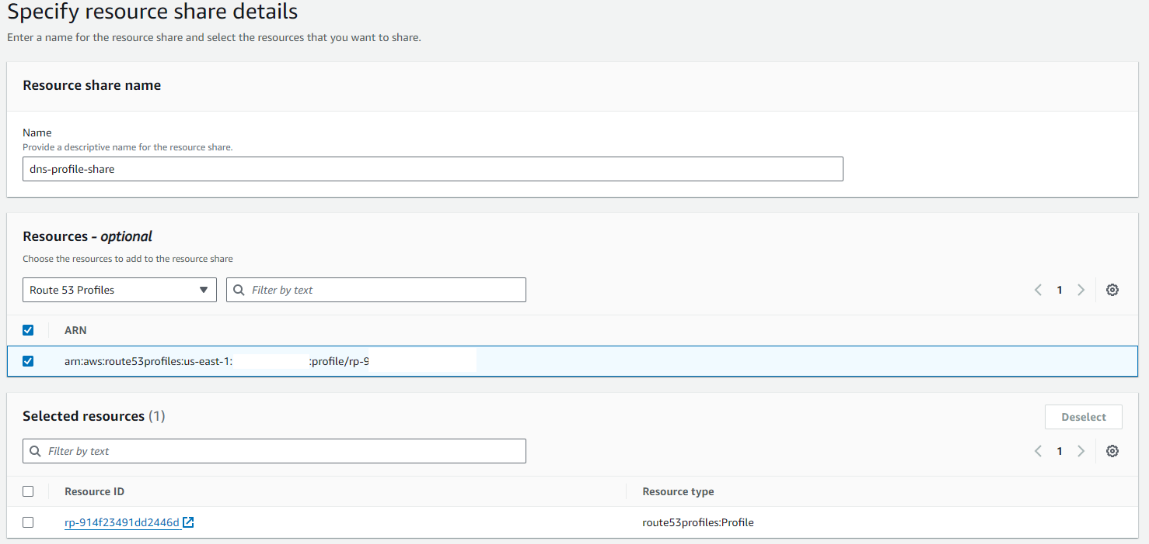Click Selected resources Filter by text field
This screenshot has height=544, width=1149.
tap(283, 451)
